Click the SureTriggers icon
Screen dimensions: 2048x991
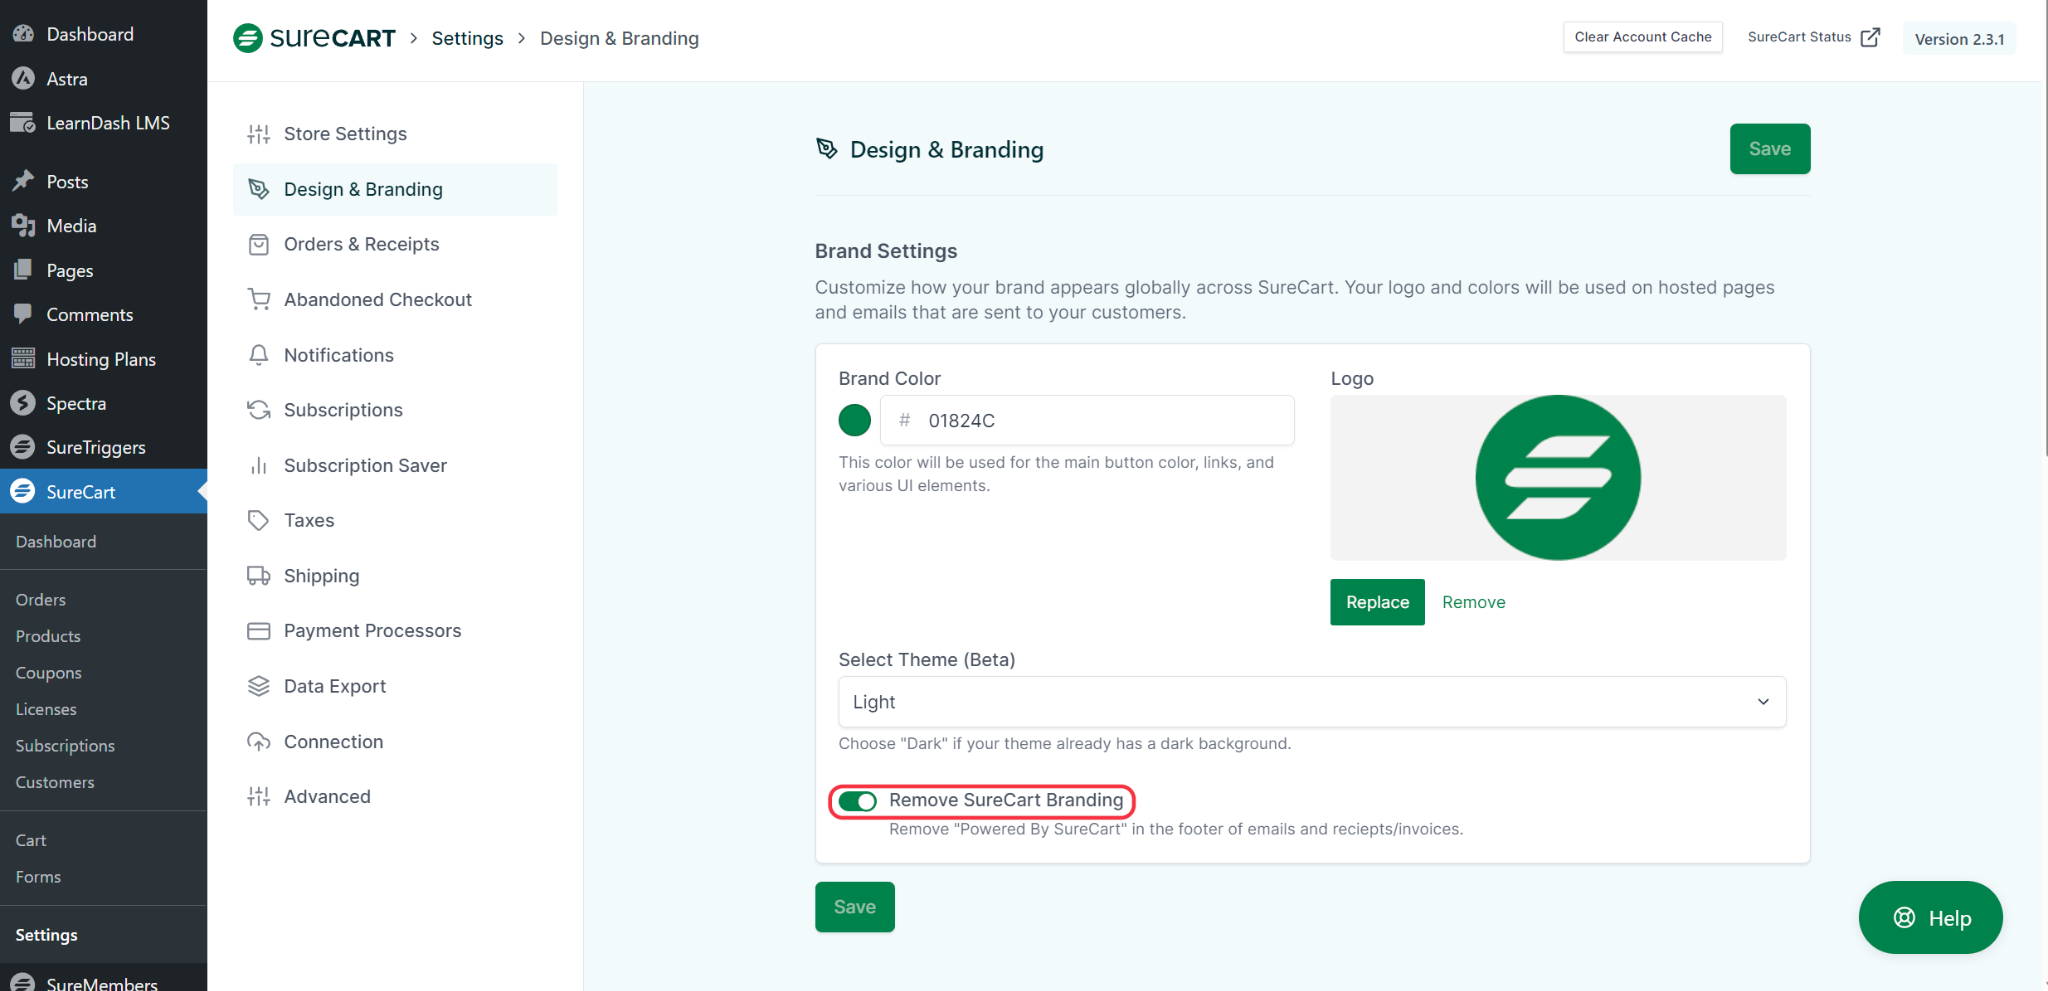[x=23, y=447]
